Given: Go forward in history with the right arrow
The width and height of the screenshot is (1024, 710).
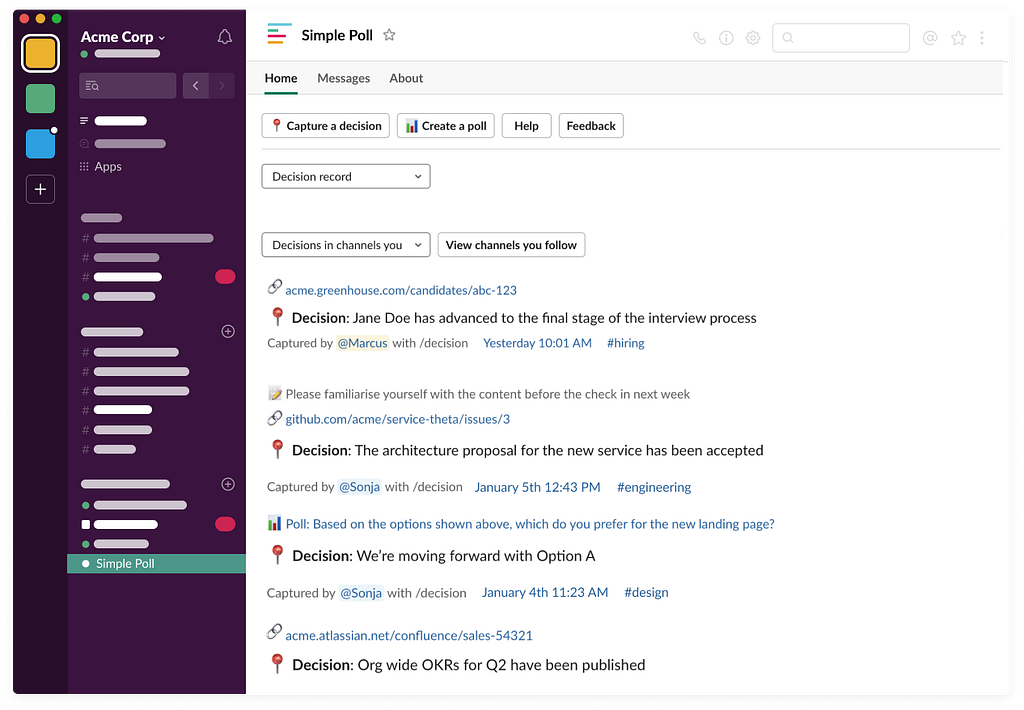Looking at the screenshot, I should [221, 86].
